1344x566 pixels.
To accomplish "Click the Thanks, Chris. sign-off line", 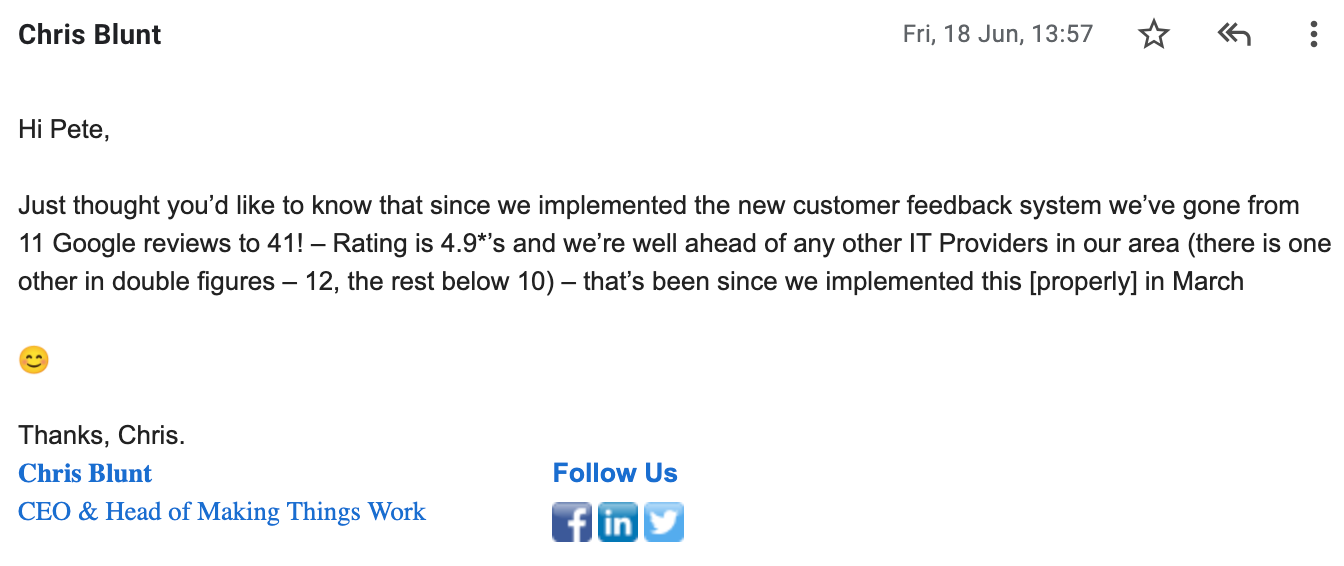I will pyautogui.click(x=102, y=436).
